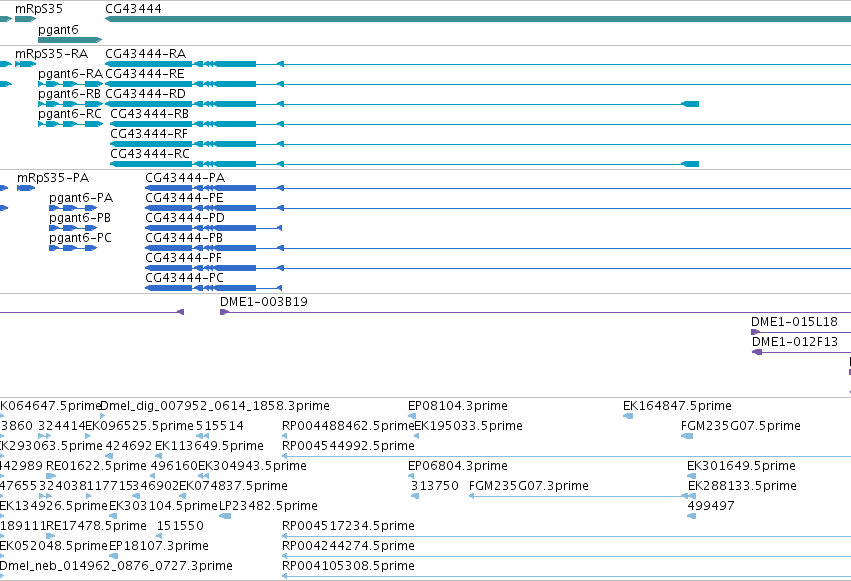
Task: Select EST EK113649.5prime
Action: click(x=209, y=446)
